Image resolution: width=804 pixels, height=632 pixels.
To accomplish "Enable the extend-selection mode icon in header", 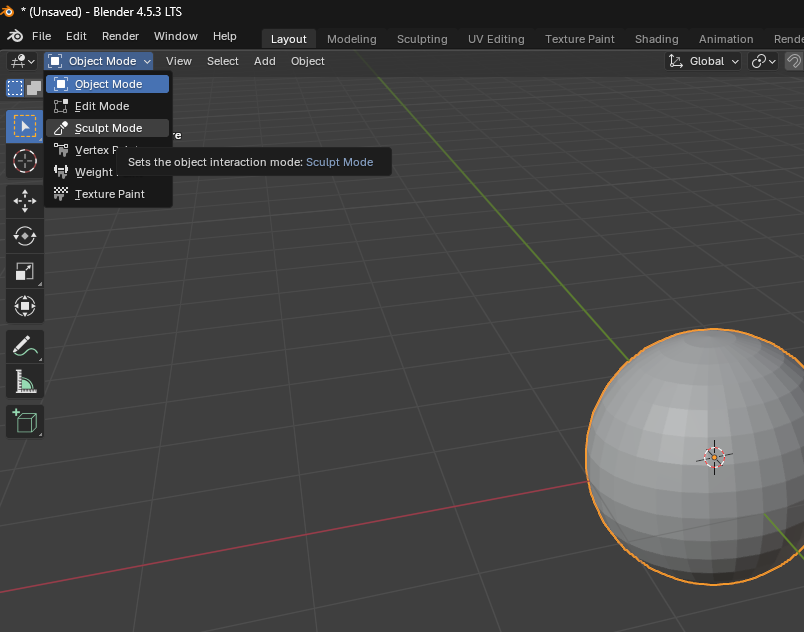I will 33,88.
